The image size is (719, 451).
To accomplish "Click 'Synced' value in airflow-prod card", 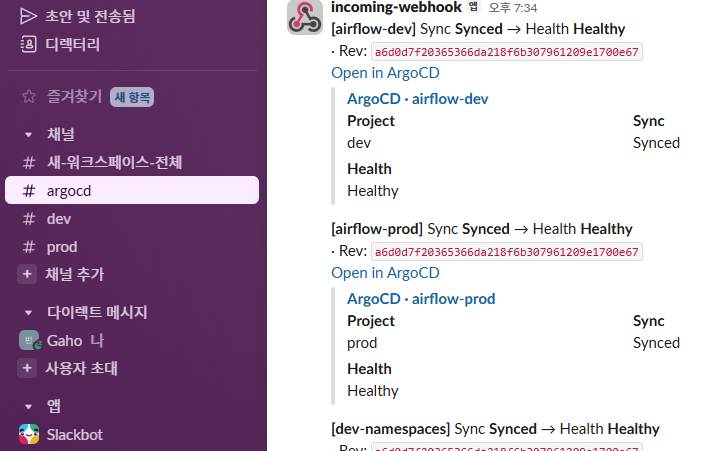I will tap(656, 343).
